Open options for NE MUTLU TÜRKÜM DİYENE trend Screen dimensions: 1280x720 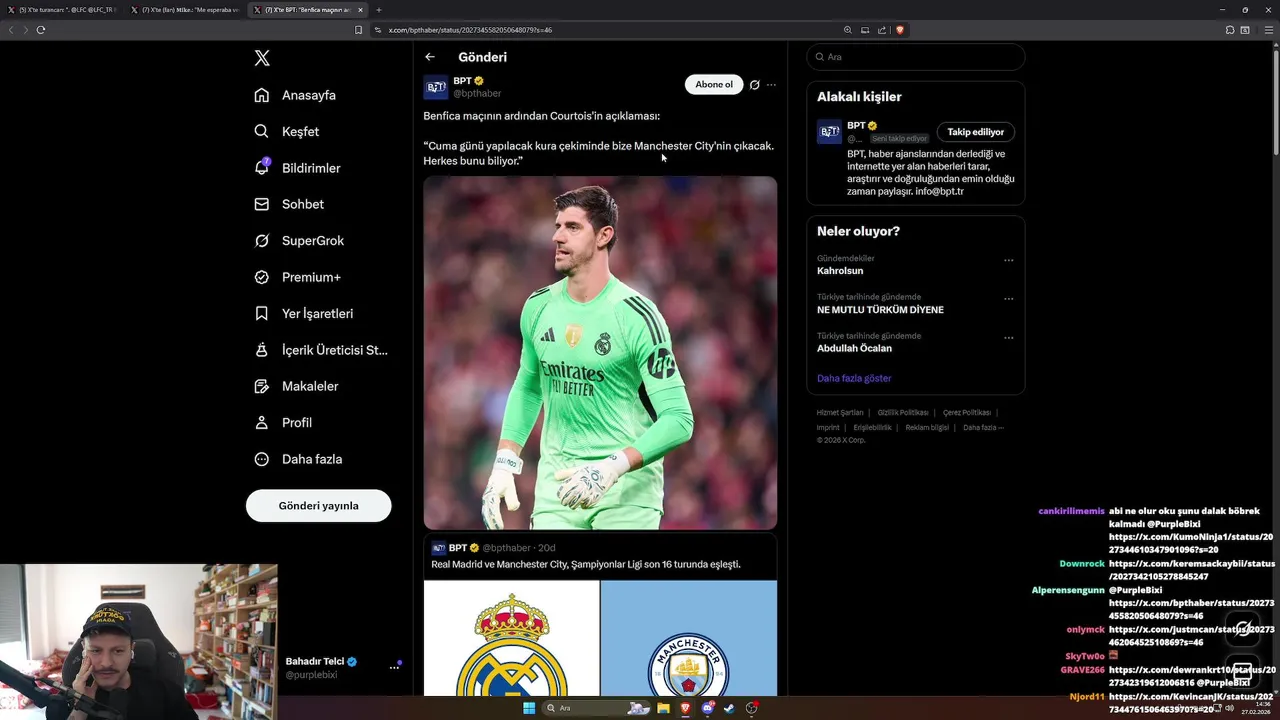click(1008, 299)
